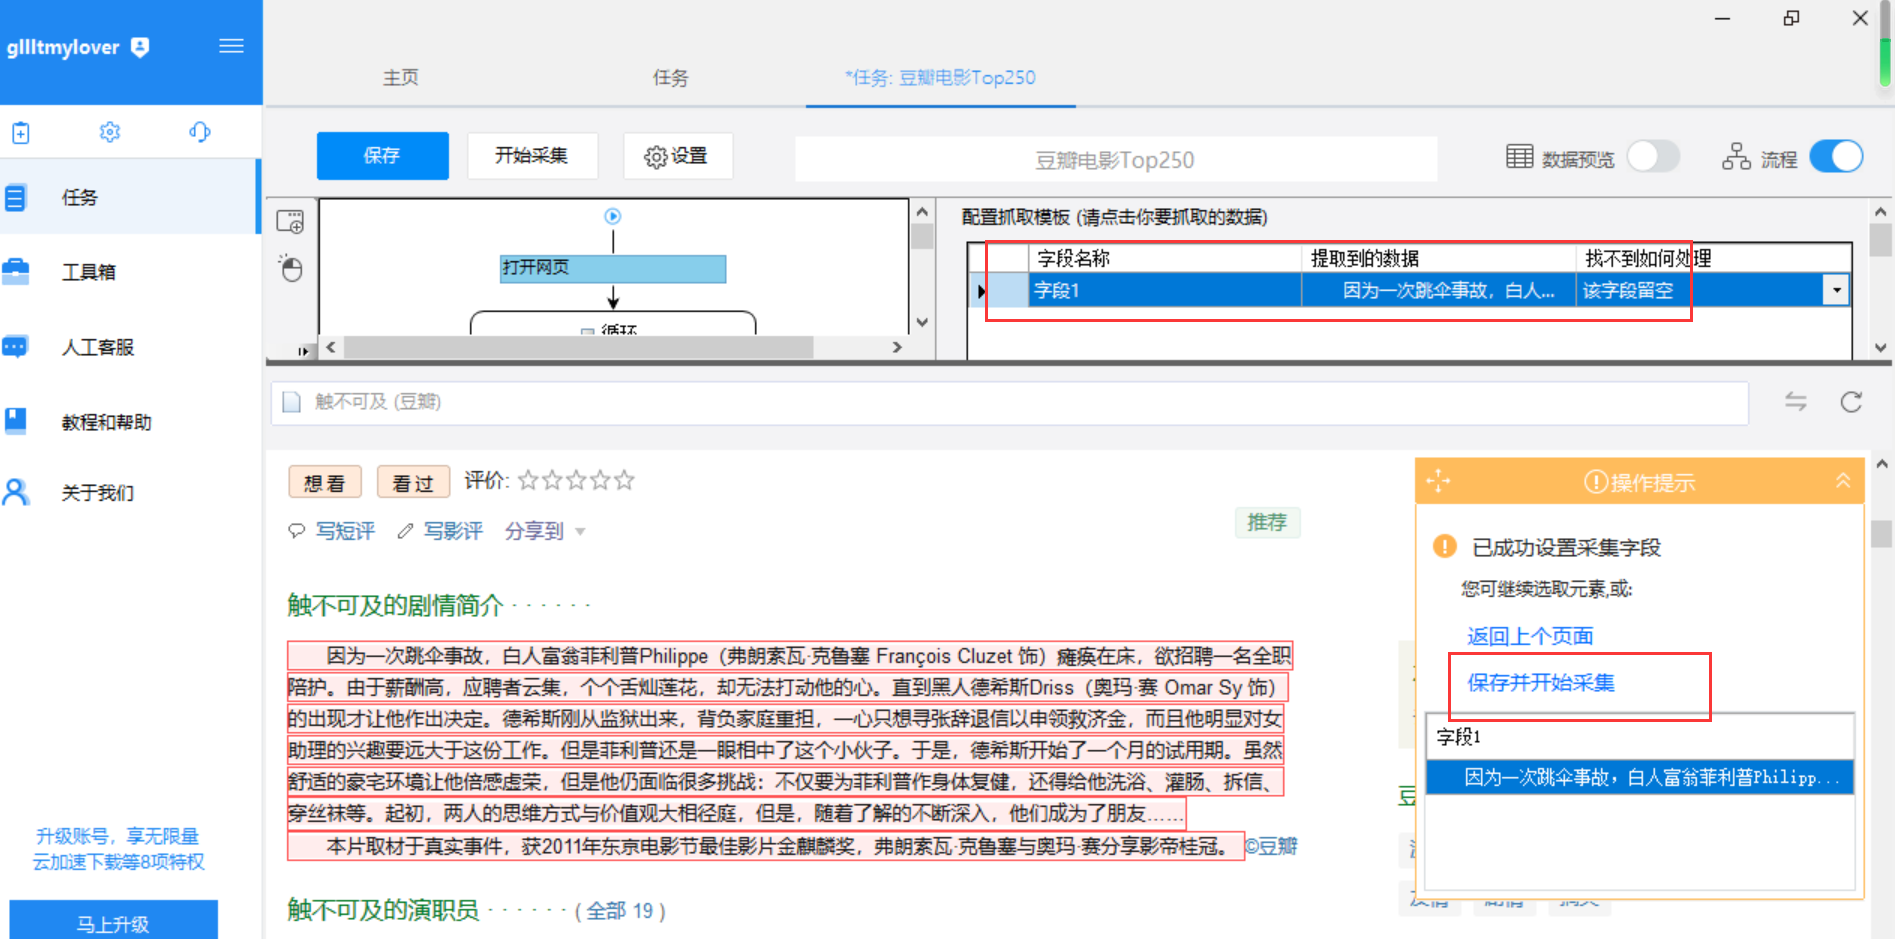Open the hamburger menu in sidebar header

point(231,46)
